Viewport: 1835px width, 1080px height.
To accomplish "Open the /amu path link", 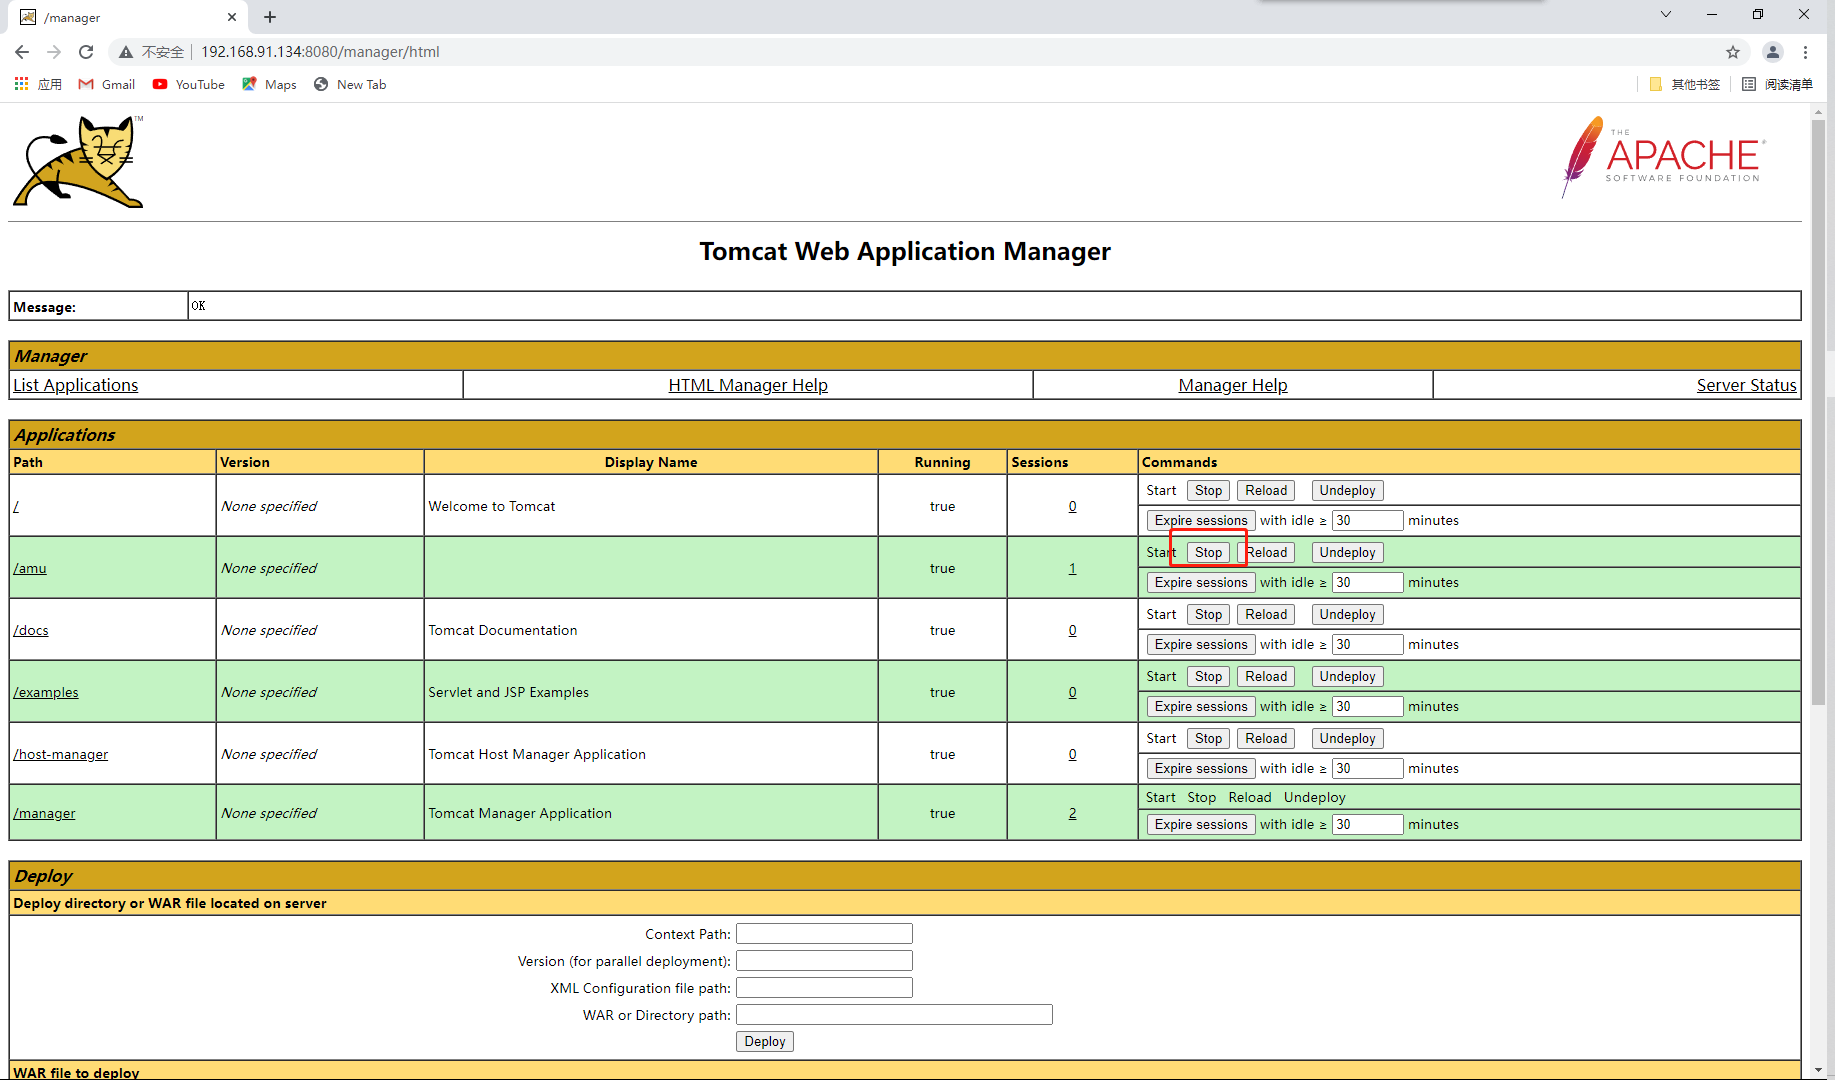I will (30, 568).
